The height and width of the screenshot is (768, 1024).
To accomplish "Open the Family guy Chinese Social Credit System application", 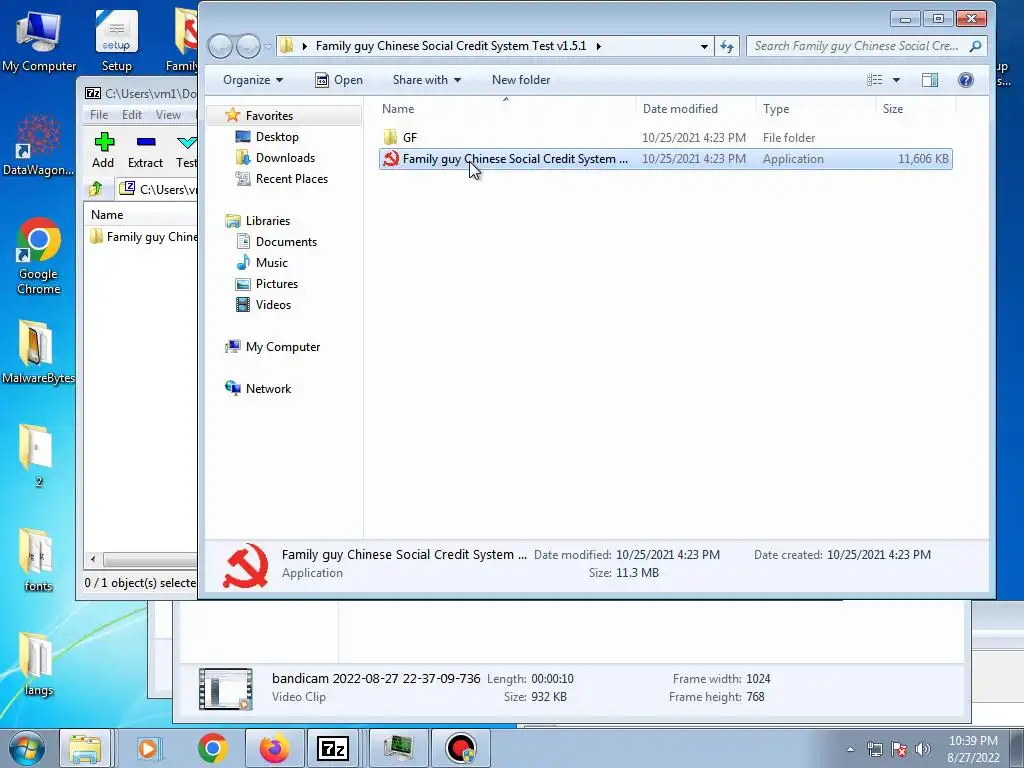I will click(x=665, y=159).
